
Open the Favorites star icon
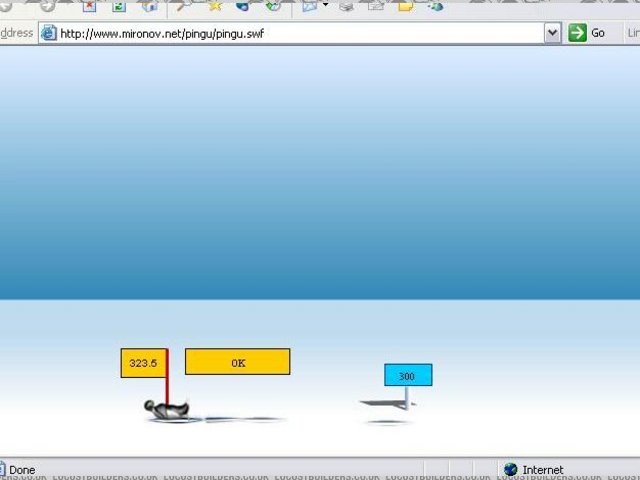(214, 5)
